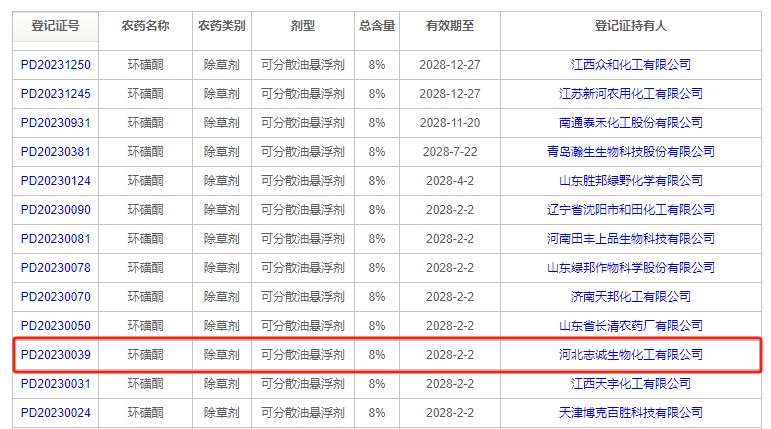The height and width of the screenshot is (429, 771).
Task: Click holder 江苏新河农用化工有限公司
Action: (630, 94)
